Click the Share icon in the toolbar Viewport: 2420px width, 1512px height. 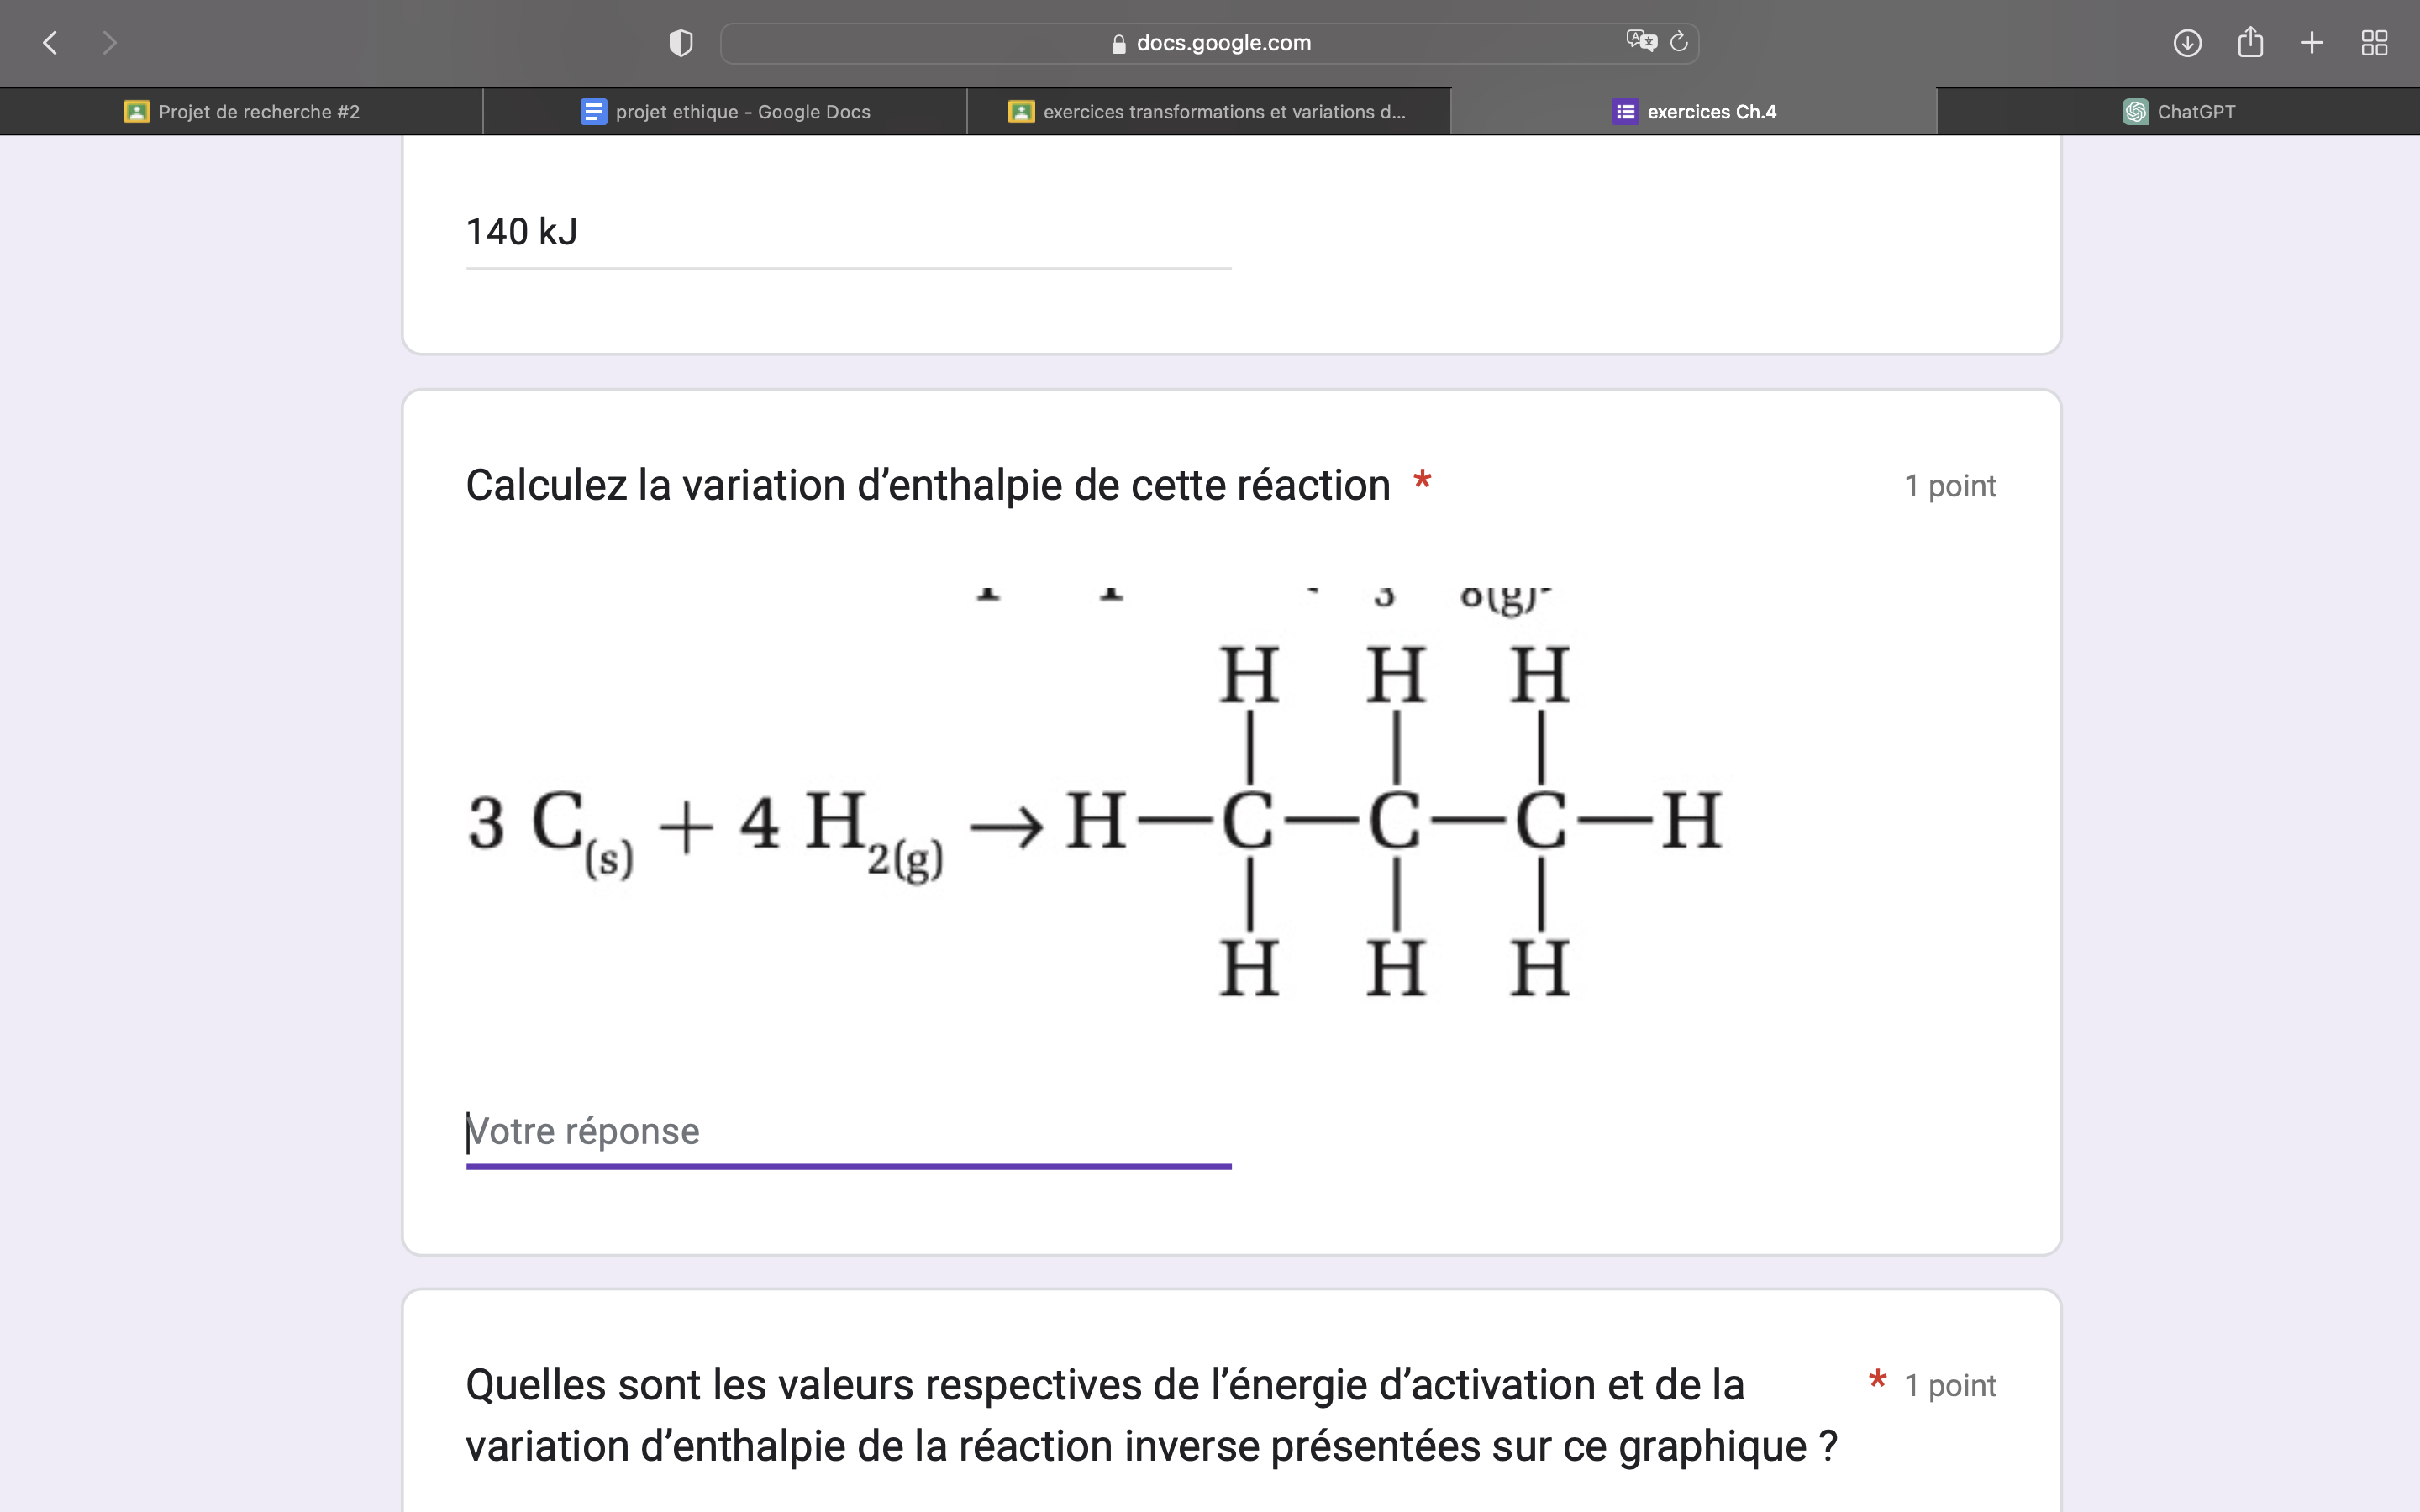point(2250,42)
